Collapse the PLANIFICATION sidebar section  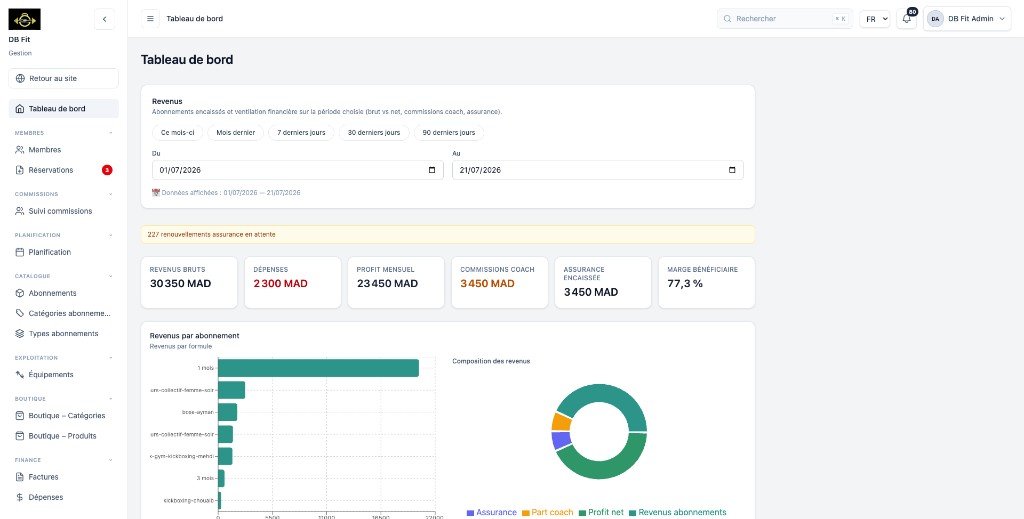[x=110, y=235]
